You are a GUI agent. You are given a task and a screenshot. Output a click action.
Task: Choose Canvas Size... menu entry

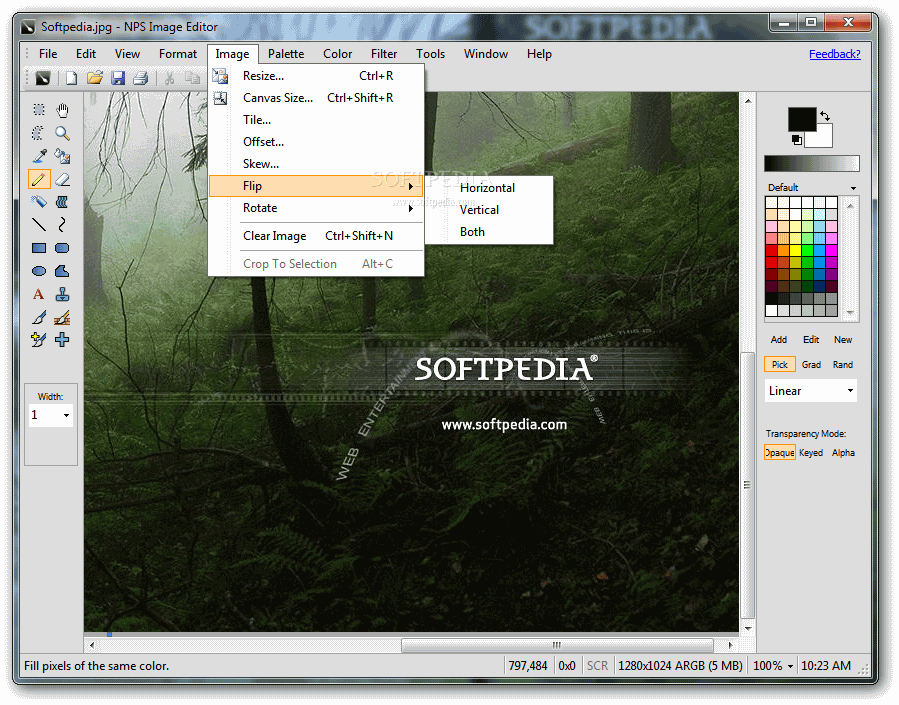[316, 98]
